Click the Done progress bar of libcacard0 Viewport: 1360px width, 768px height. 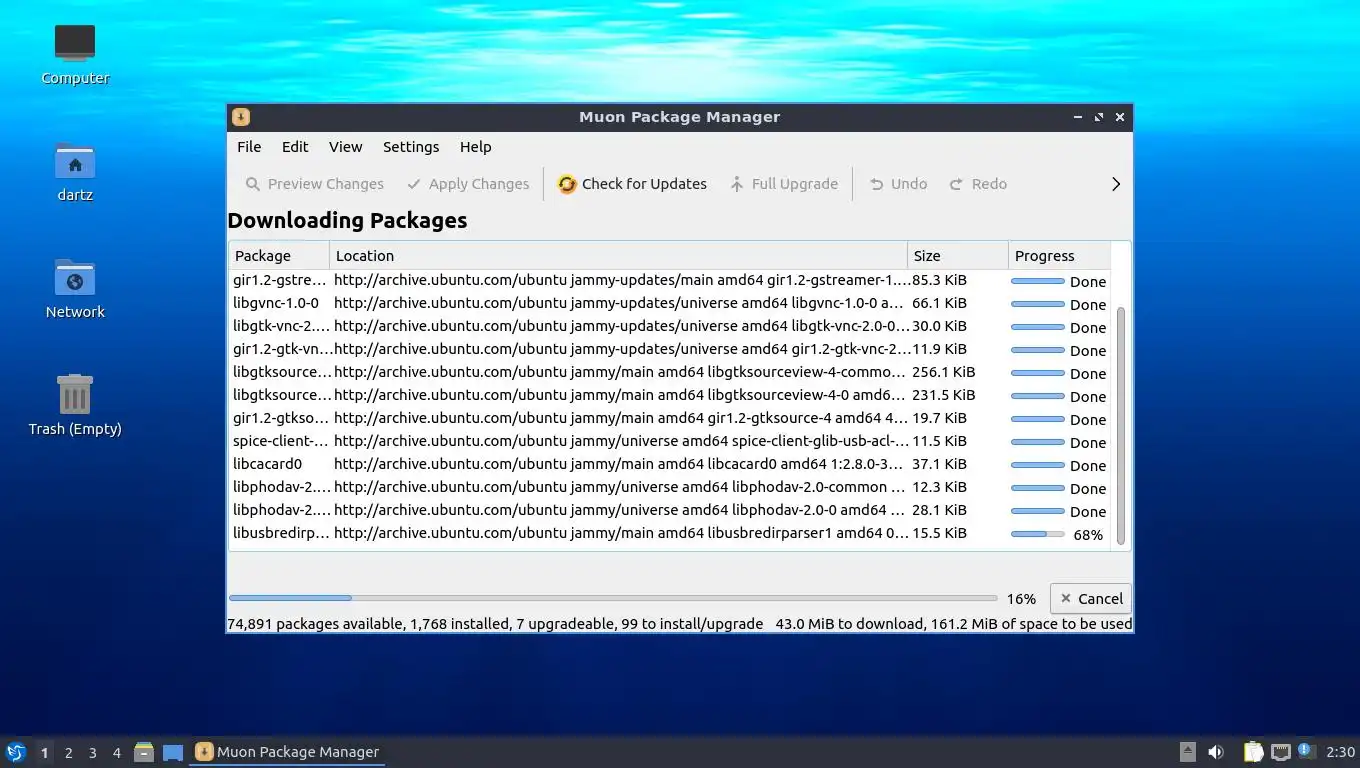point(1038,465)
